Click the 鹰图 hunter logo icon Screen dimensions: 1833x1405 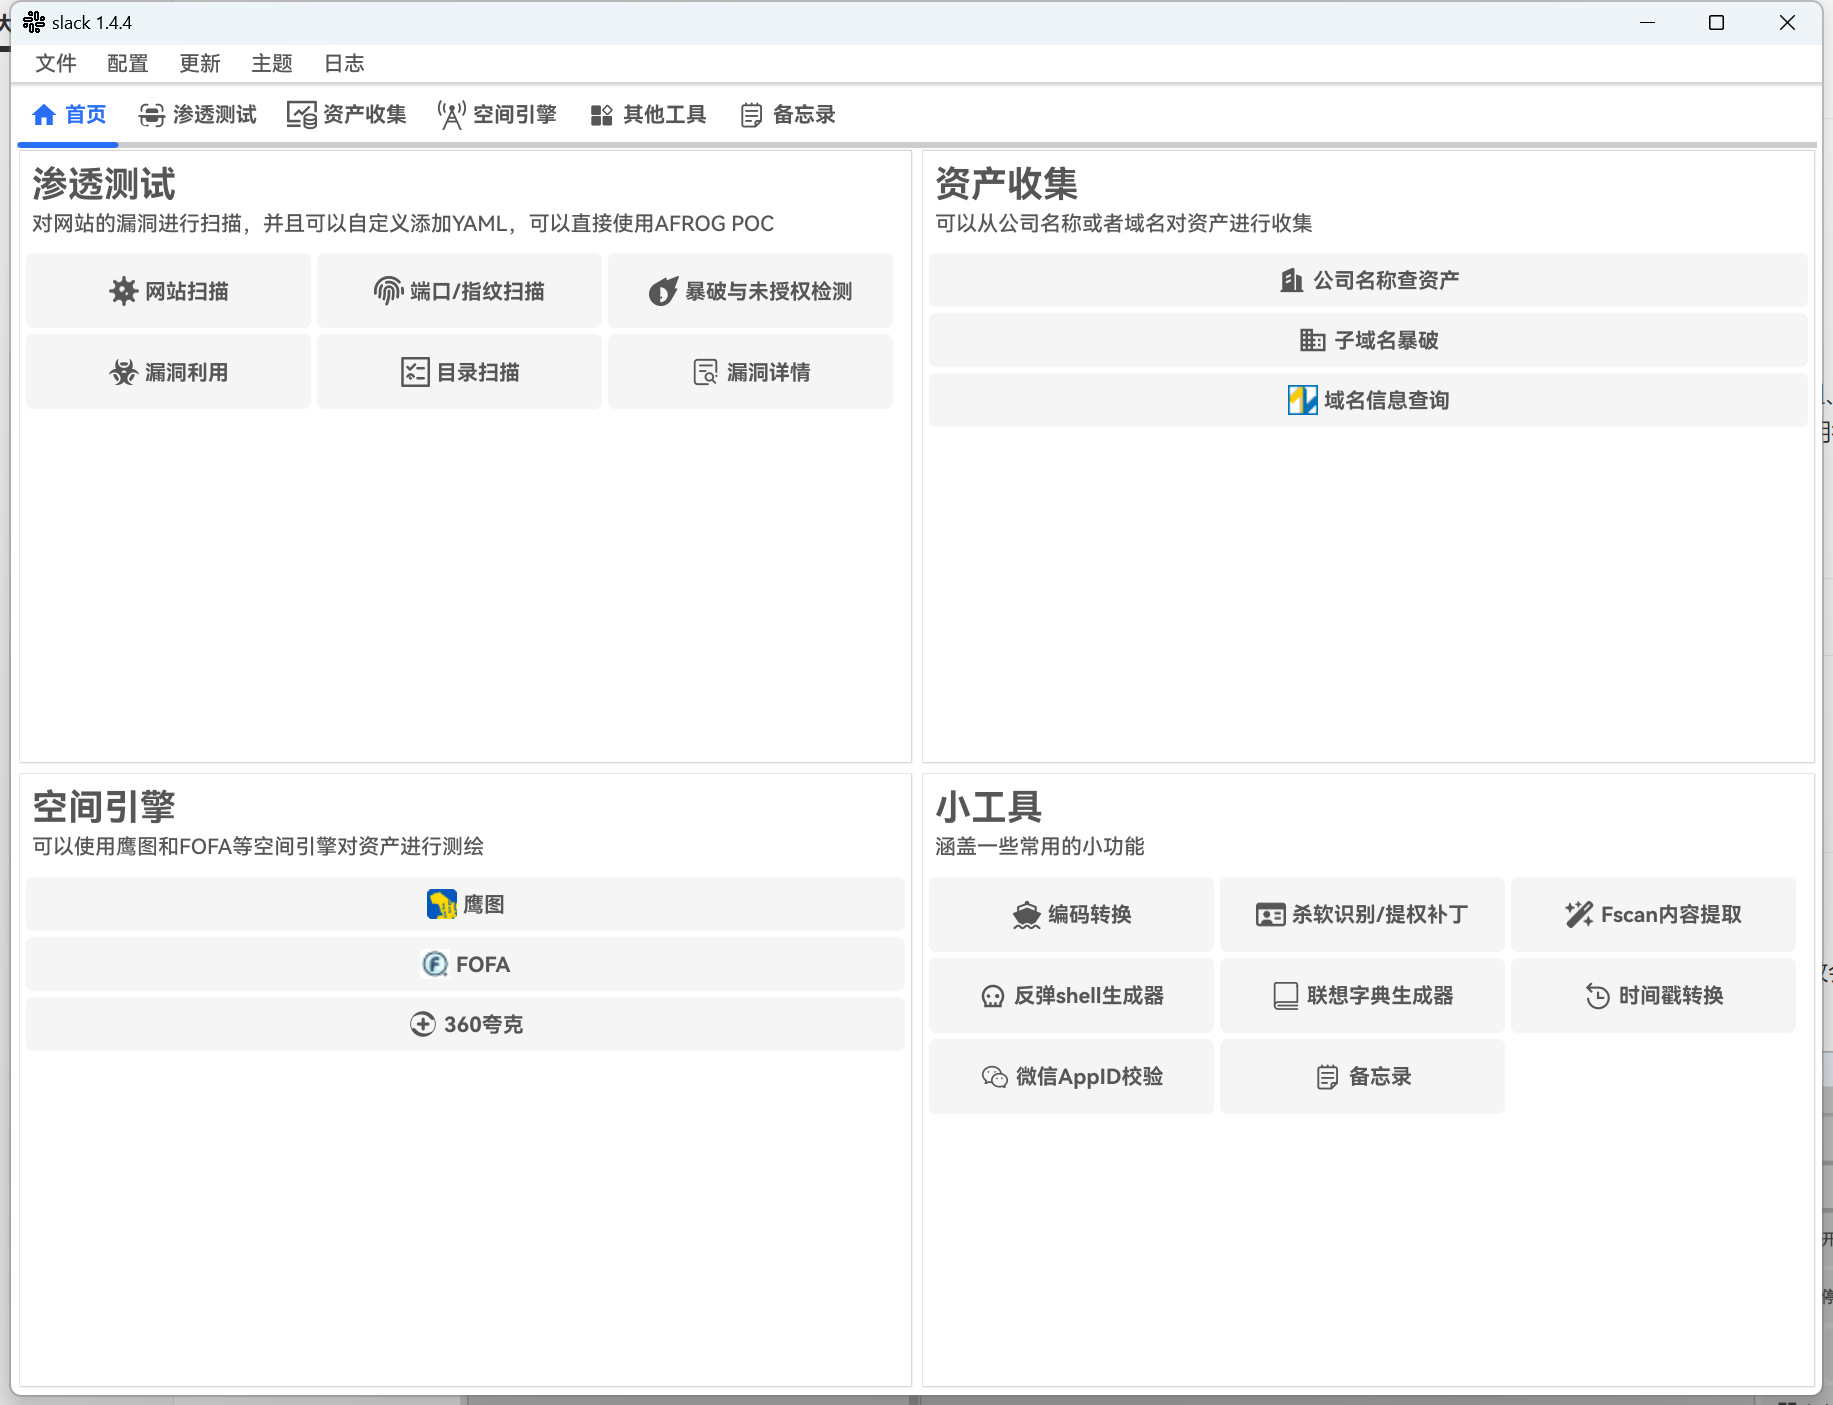pos(442,904)
